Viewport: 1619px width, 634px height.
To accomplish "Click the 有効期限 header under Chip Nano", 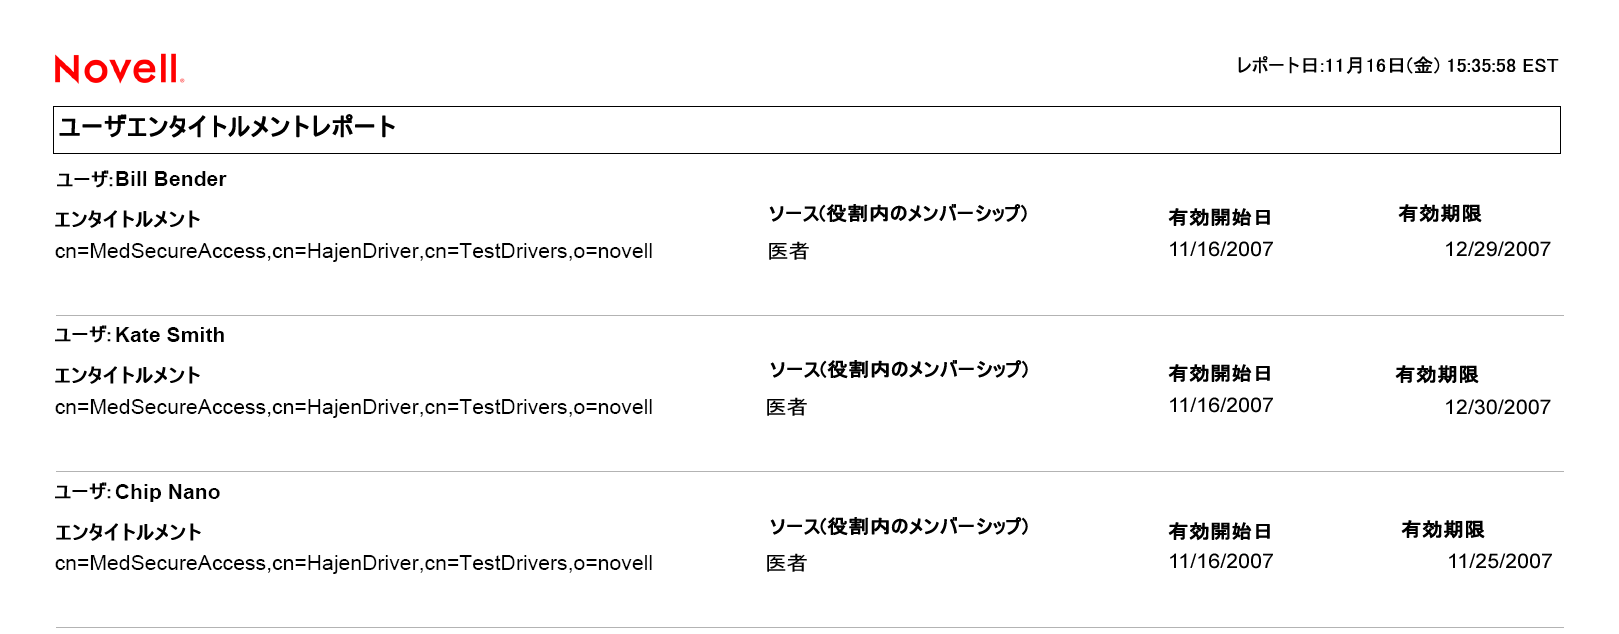I will (x=1442, y=530).
